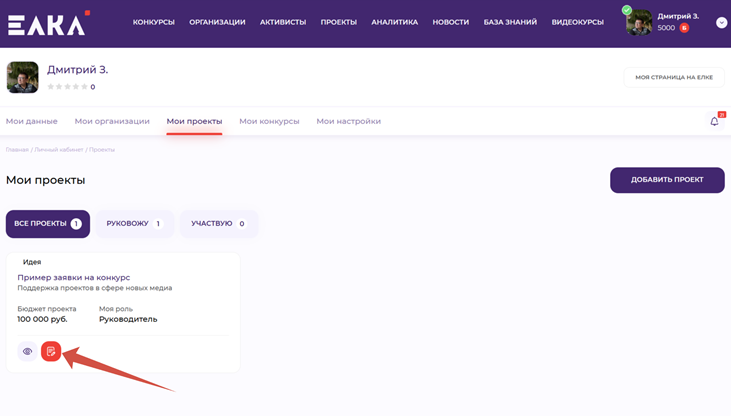
Task: Open the Мои настройки tab
Action: tap(348, 121)
